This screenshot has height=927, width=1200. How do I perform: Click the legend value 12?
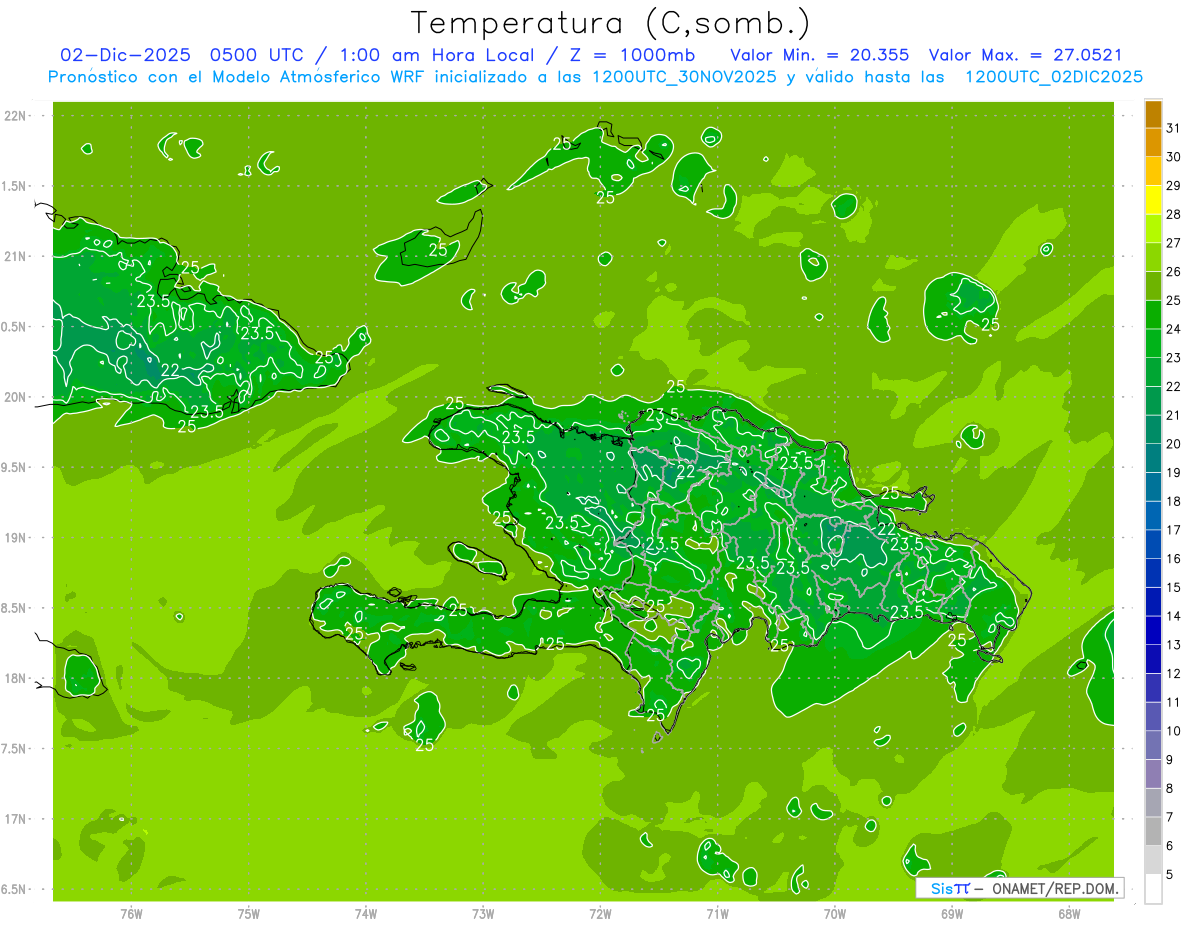pos(1173,673)
